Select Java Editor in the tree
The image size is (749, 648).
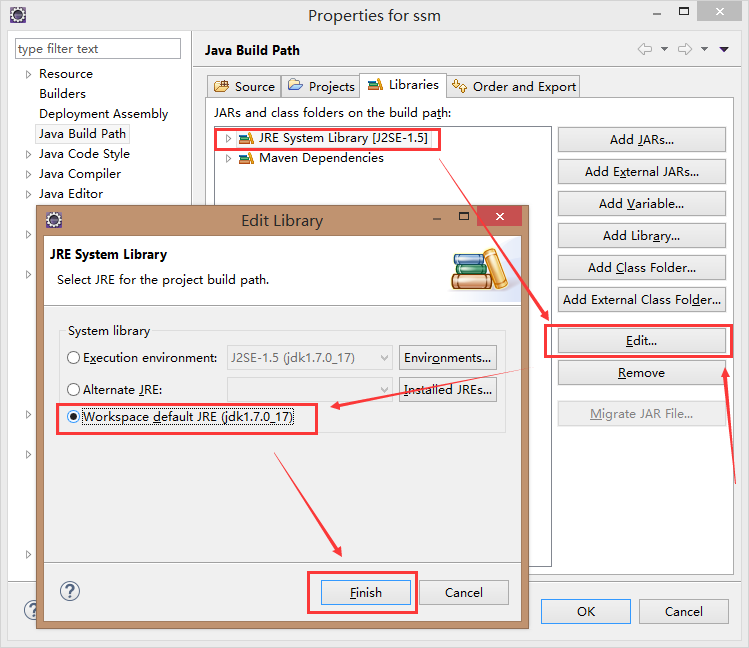coord(71,194)
